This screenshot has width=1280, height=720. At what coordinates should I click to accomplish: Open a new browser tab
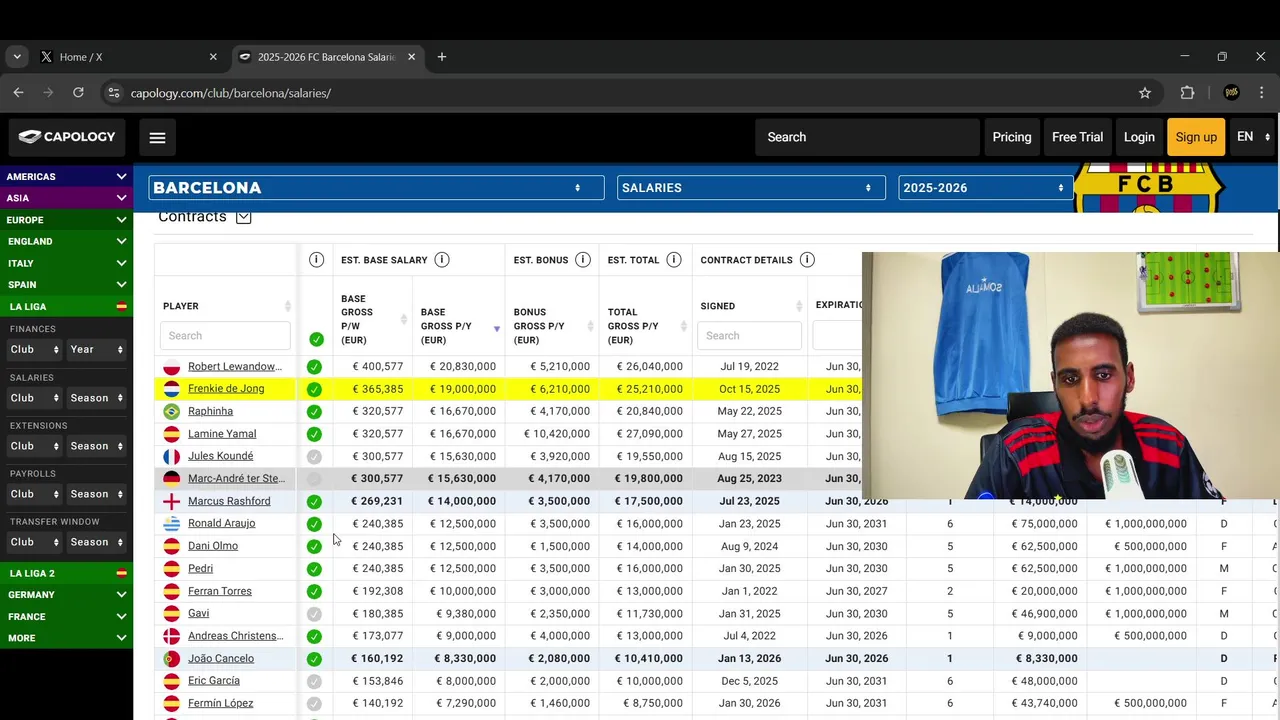click(x=442, y=57)
